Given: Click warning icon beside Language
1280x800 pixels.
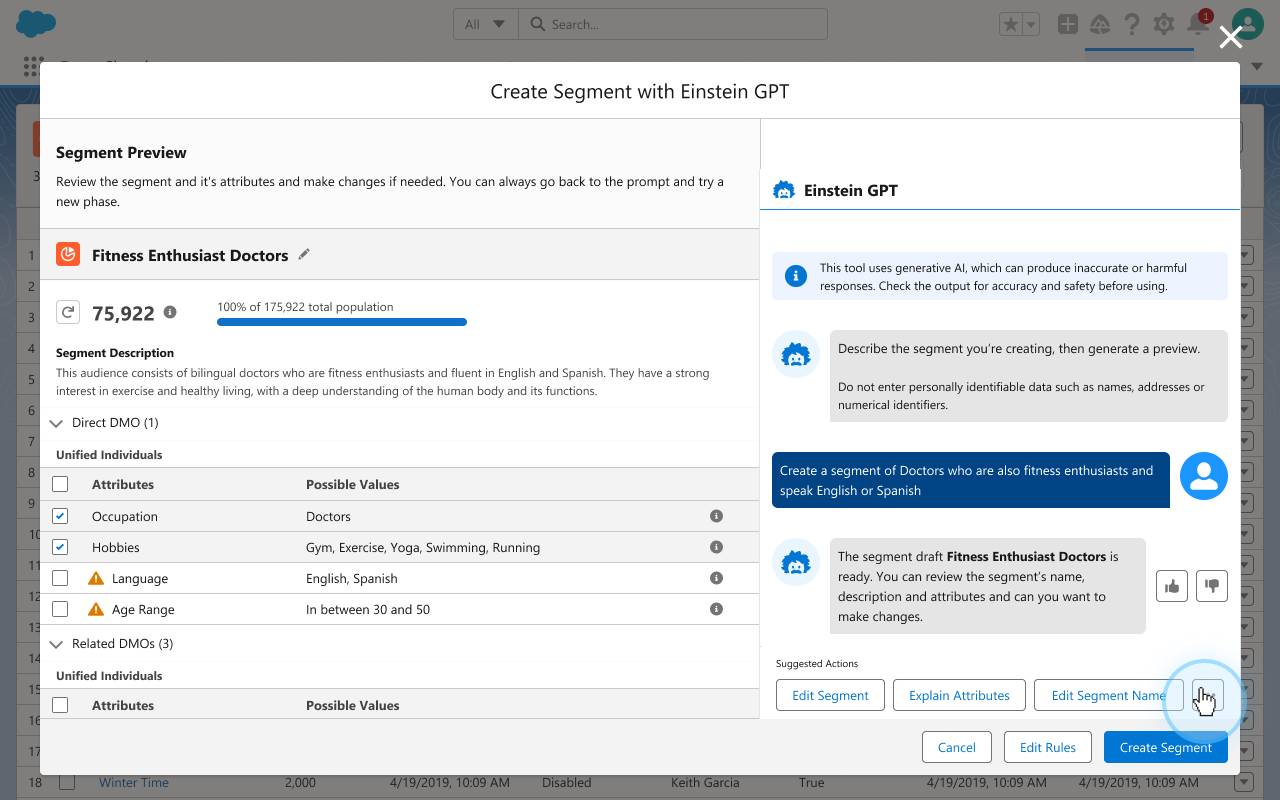Looking at the screenshot, I should pyautogui.click(x=96, y=578).
